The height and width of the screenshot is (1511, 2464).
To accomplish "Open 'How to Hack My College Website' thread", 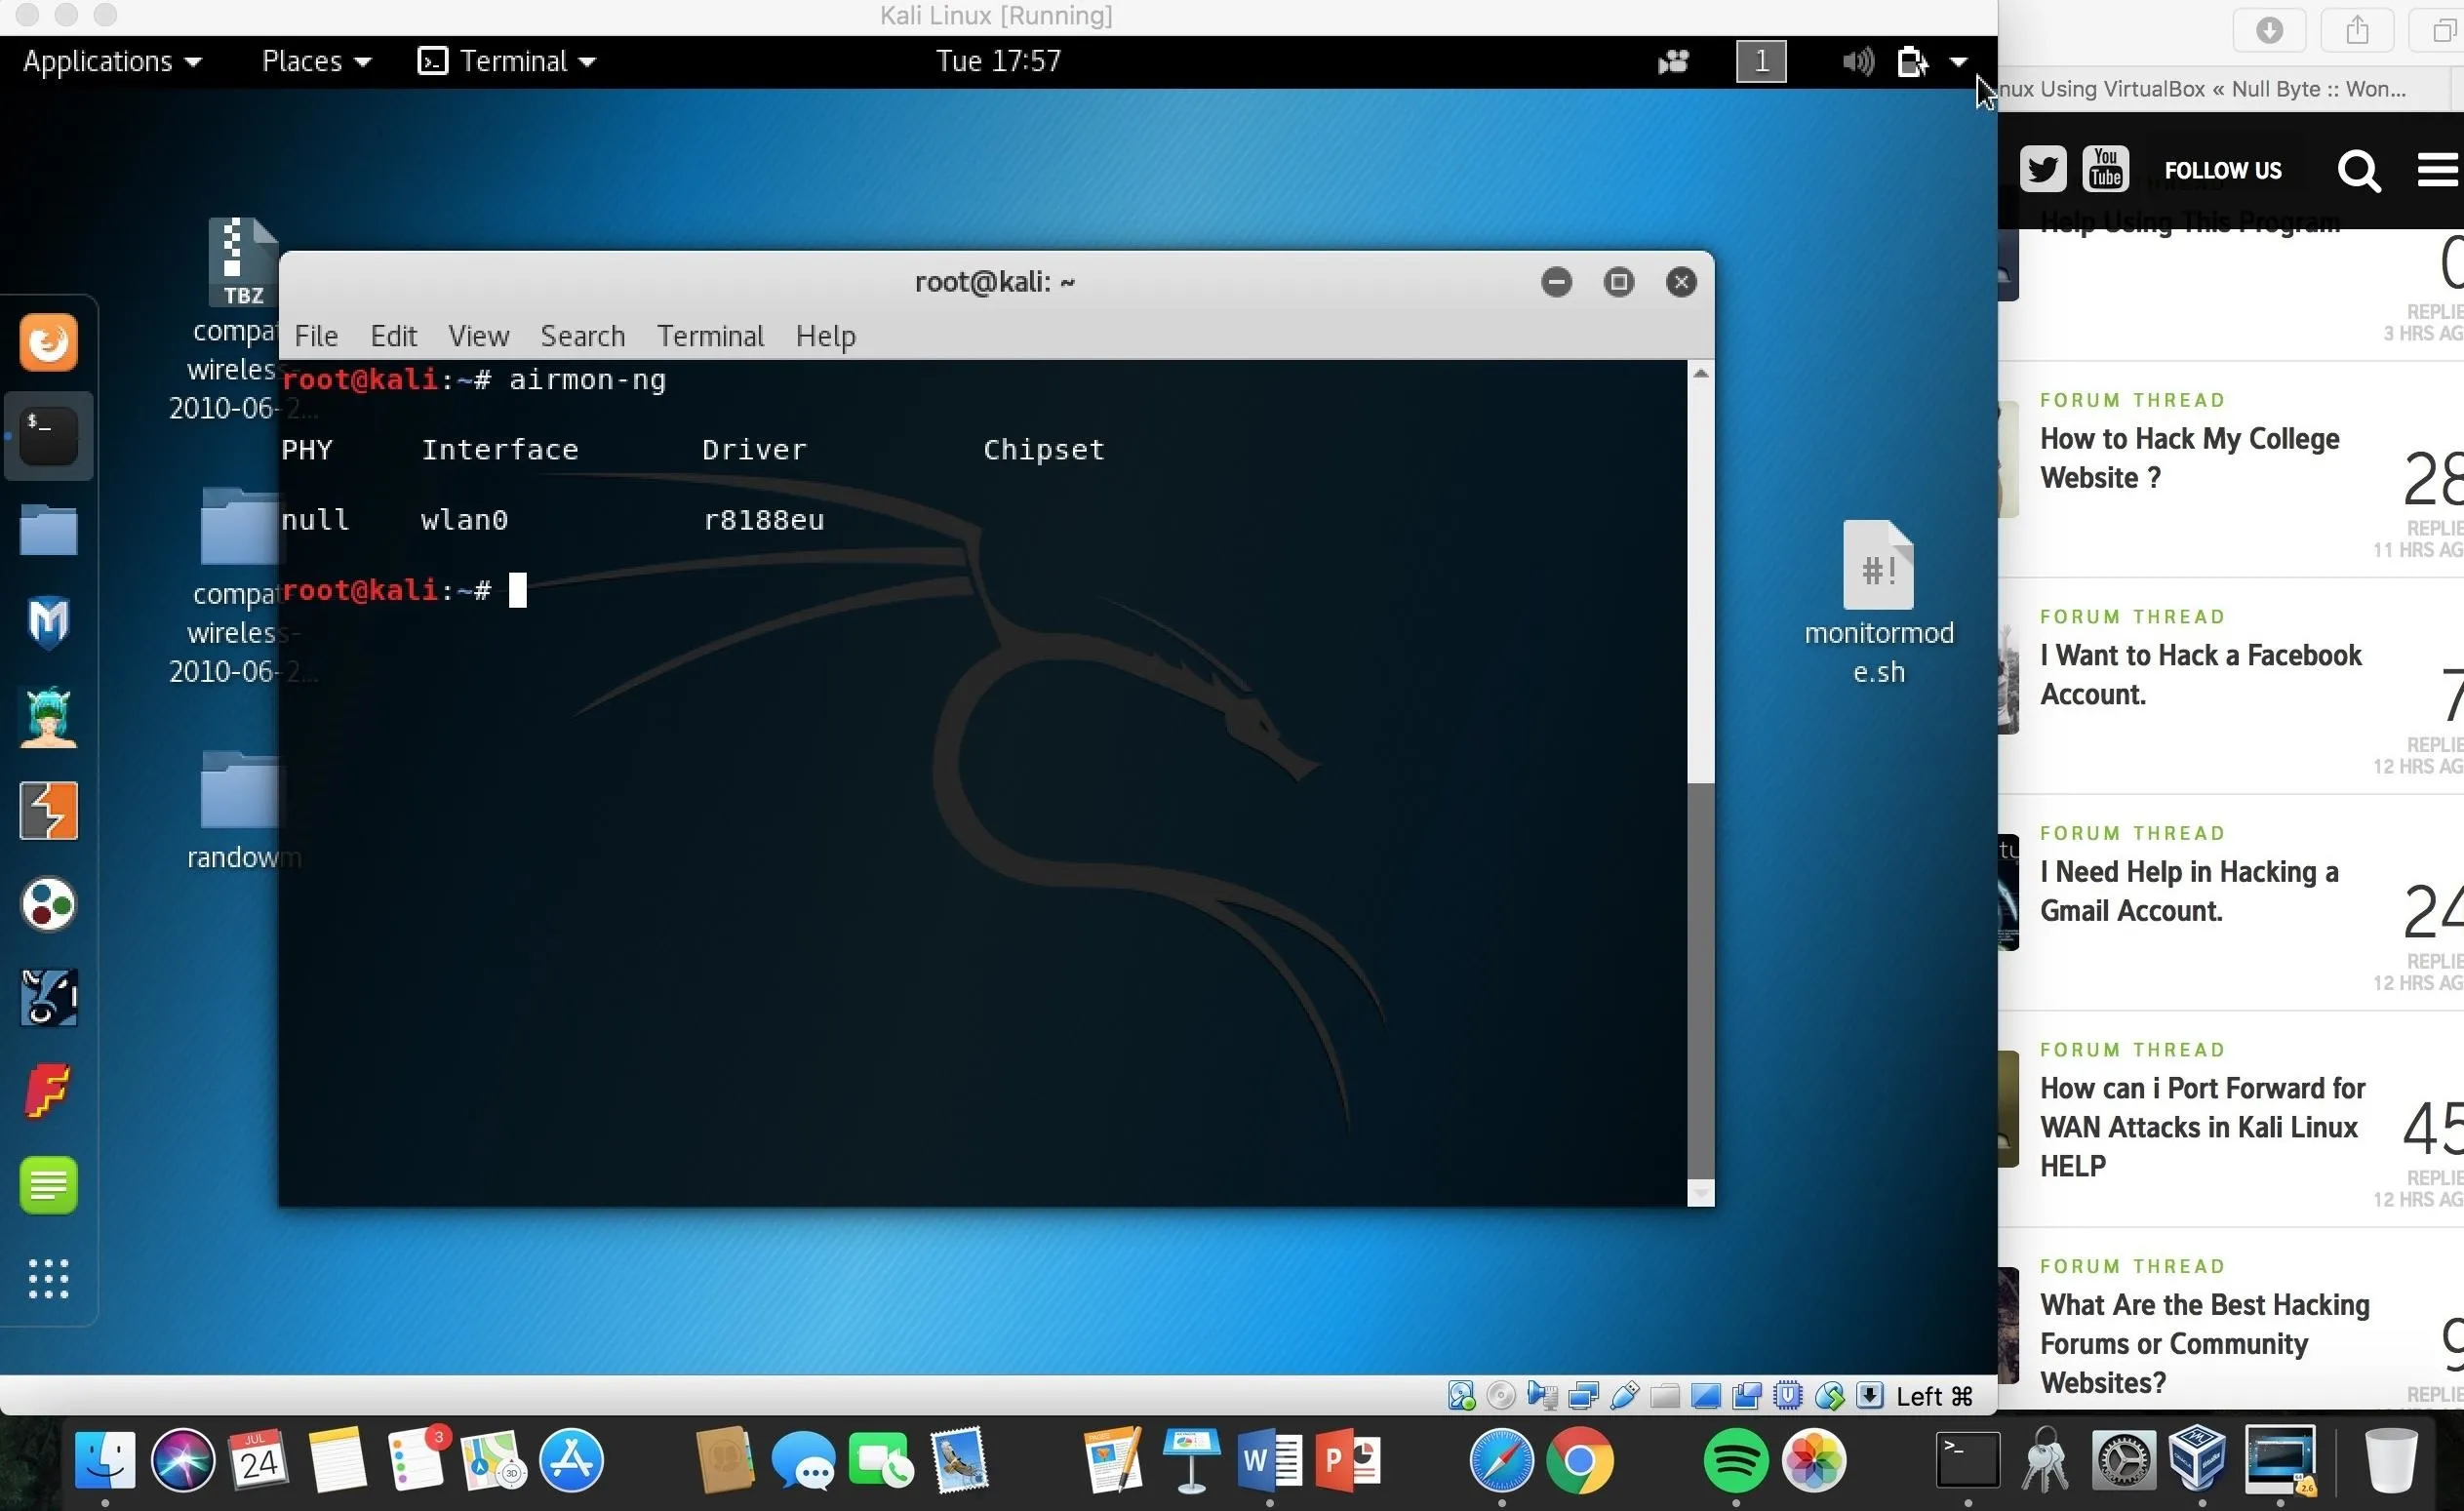I will pyautogui.click(x=2188, y=458).
